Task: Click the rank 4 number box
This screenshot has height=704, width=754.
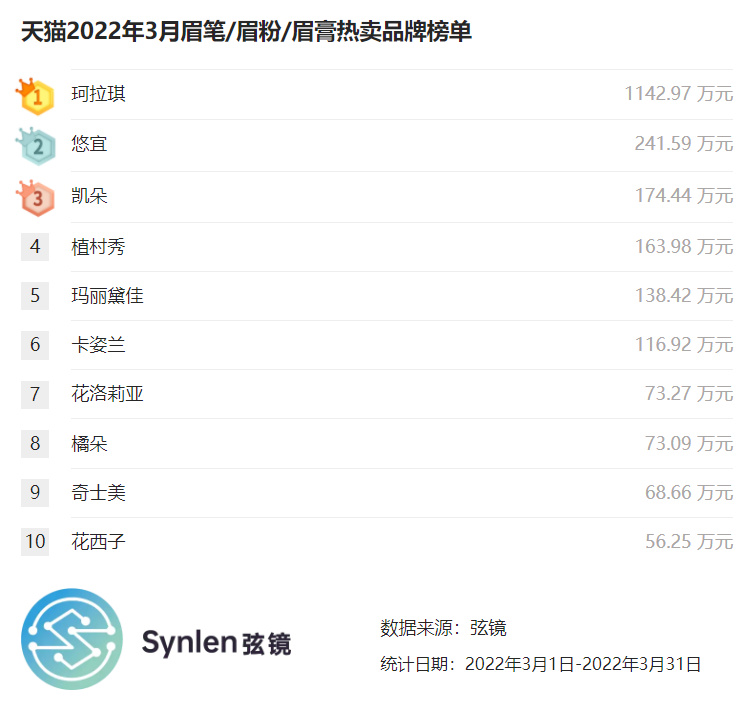Action: pyautogui.click(x=35, y=246)
